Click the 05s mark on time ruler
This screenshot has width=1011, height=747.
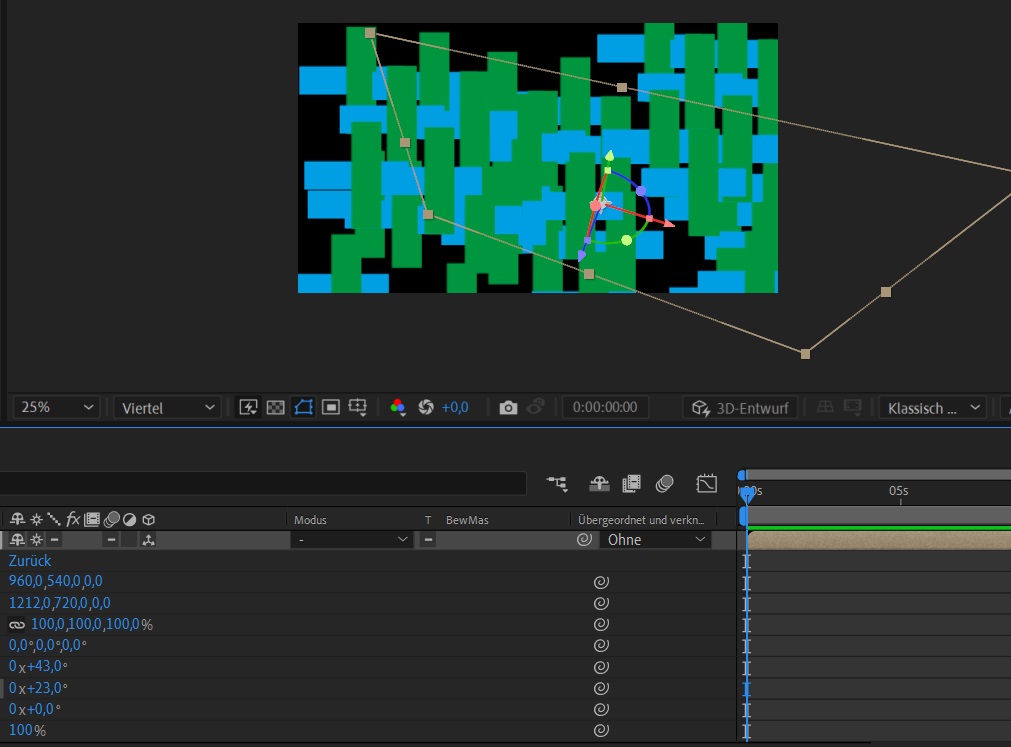899,491
